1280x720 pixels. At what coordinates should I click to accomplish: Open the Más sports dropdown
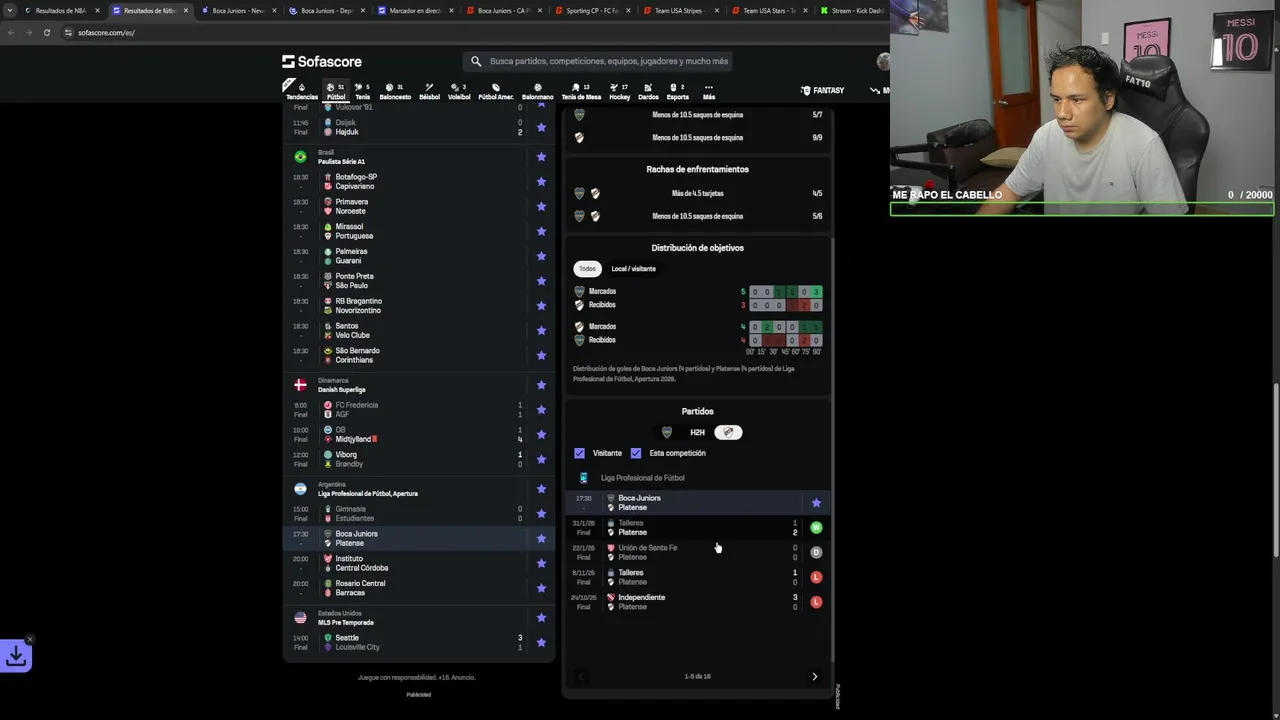pyautogui.click(x=709, y=91)
